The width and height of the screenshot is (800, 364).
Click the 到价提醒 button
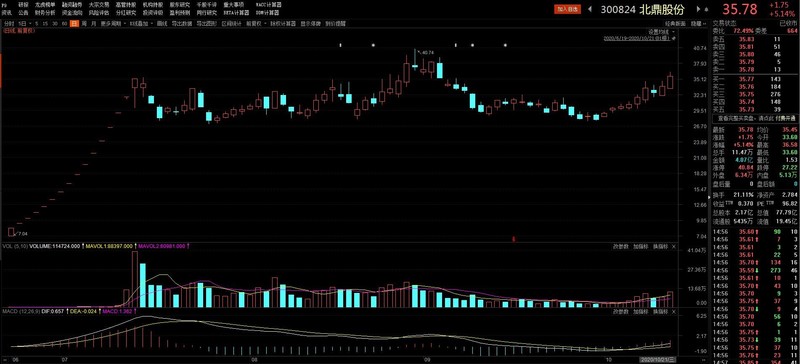[335, 23]
